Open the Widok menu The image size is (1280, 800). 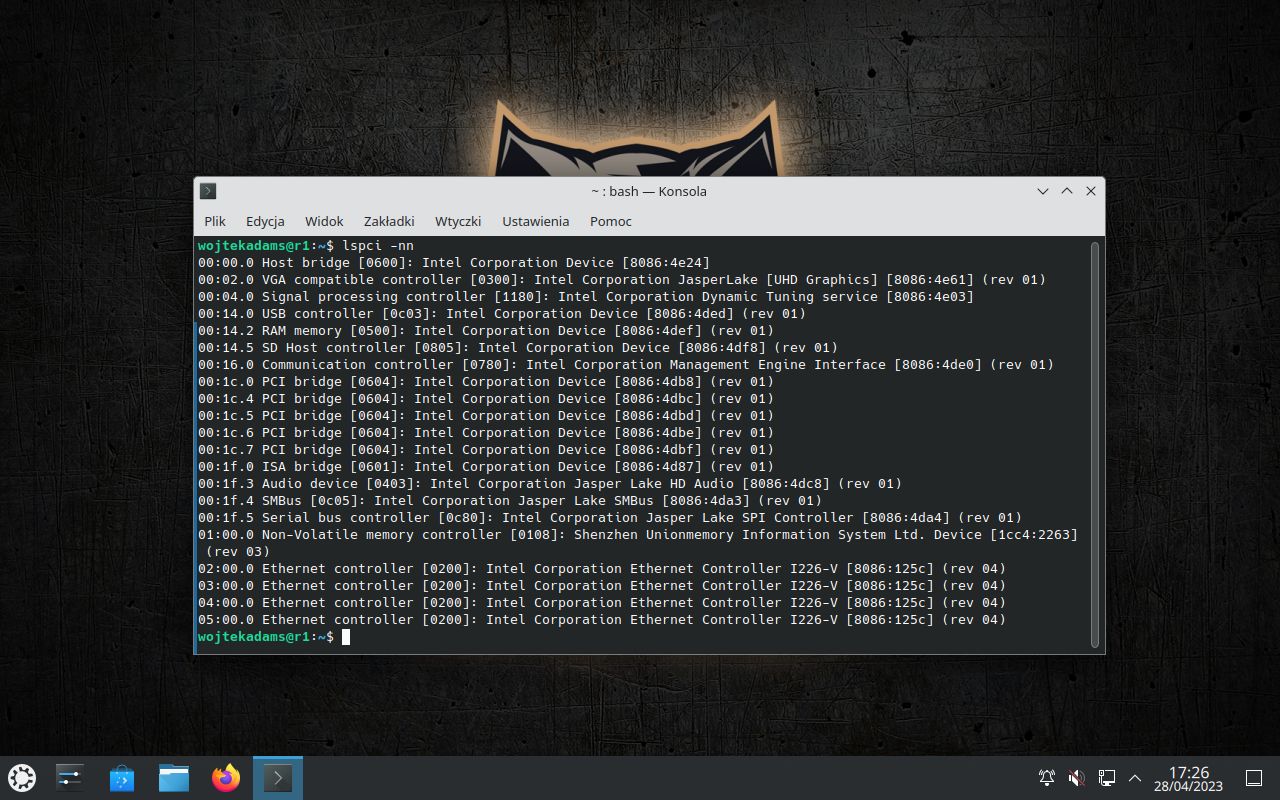pyautogui.click(x=324, y=221)
